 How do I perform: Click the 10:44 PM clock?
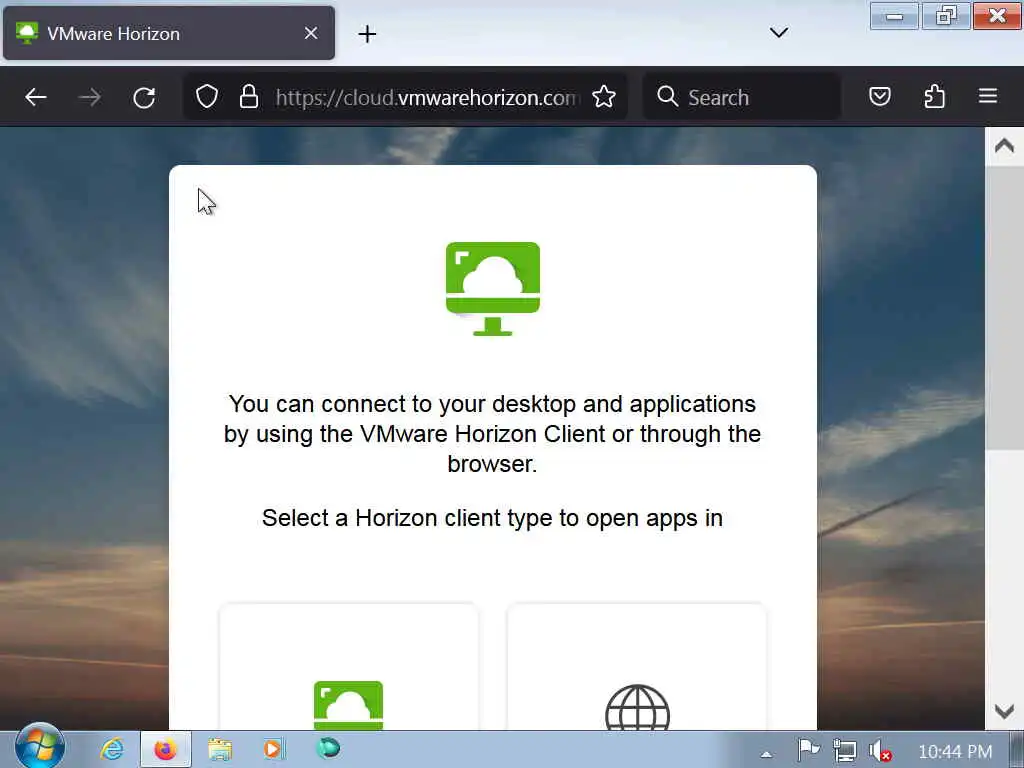[955, 752]
